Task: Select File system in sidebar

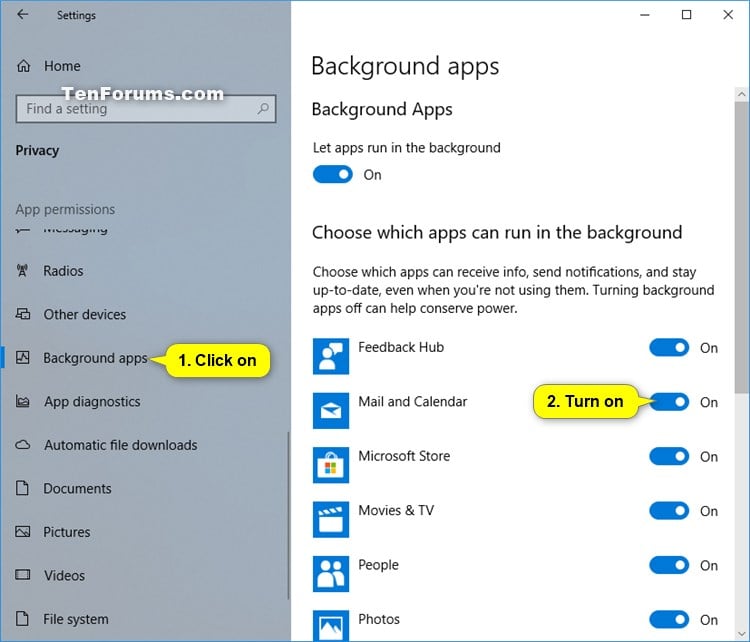Action: coord(76,619)
